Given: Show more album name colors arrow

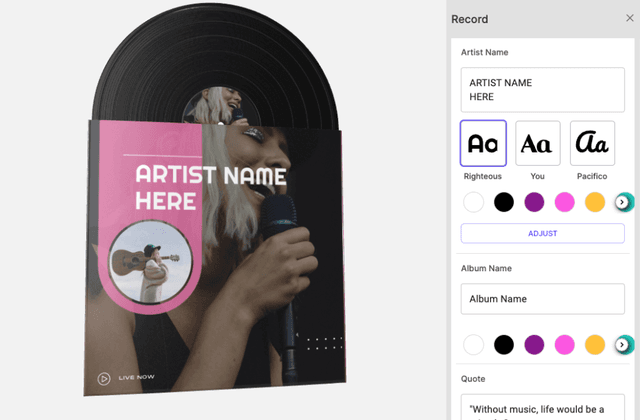Looking at the screenshot, I should [622, 345].
